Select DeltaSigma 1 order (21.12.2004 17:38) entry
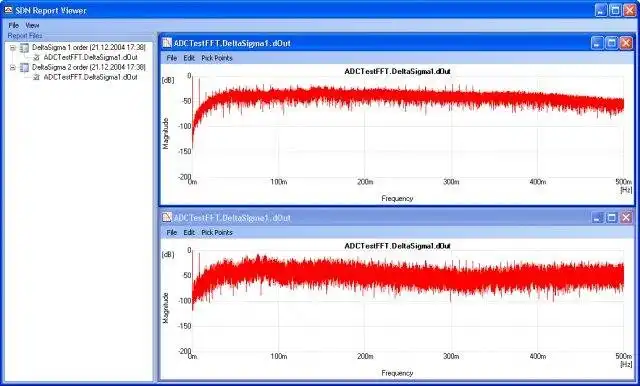 [x=89, y=47]
